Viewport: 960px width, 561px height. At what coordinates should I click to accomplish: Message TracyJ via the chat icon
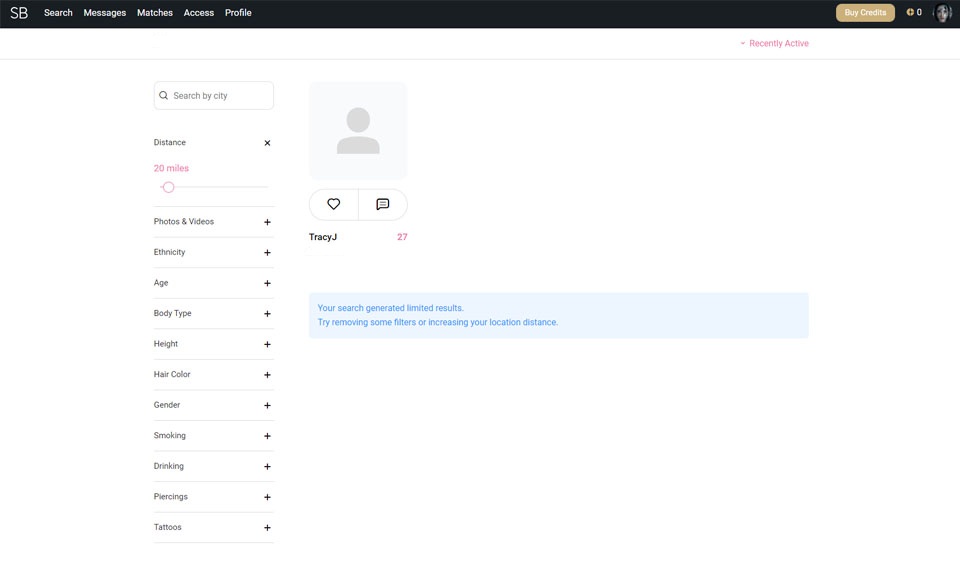[382, 204]
